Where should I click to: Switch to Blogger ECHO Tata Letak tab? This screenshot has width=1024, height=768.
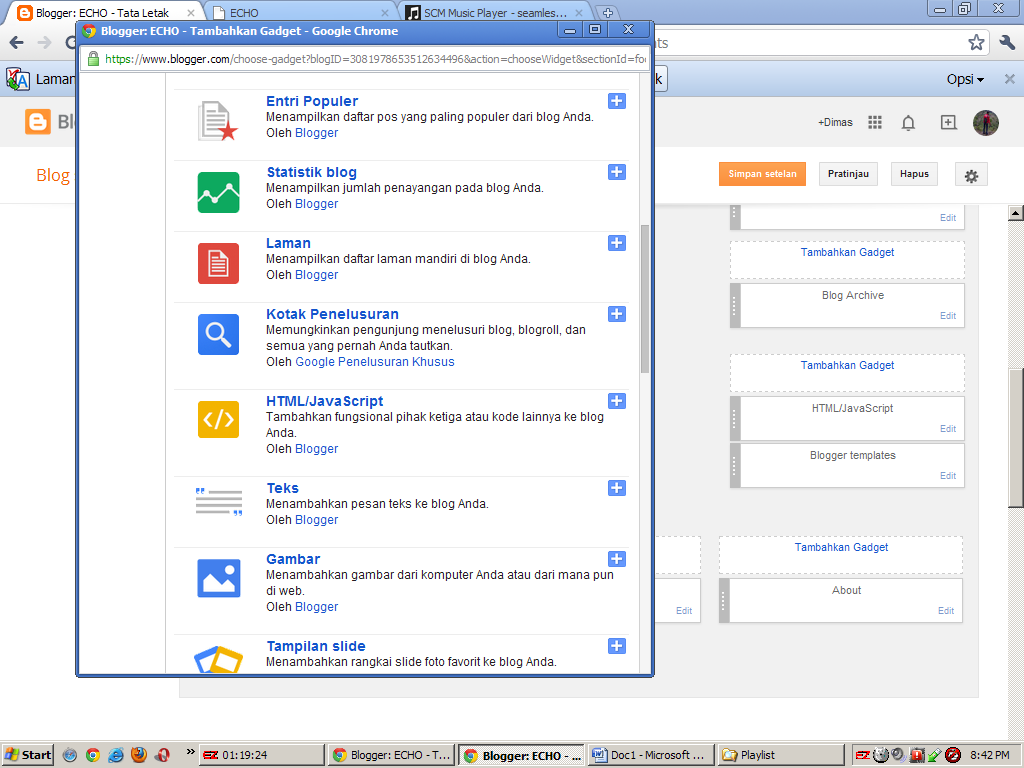click(104, 12)
